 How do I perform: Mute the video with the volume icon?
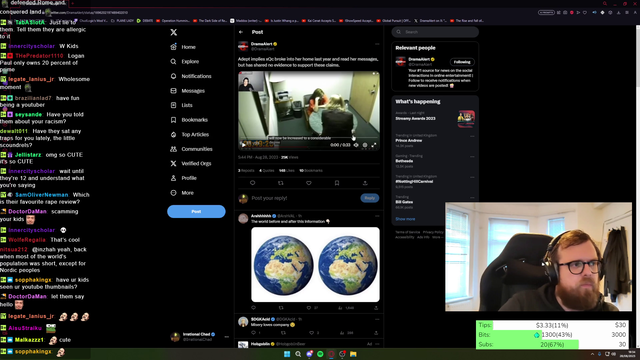(356, 145)
